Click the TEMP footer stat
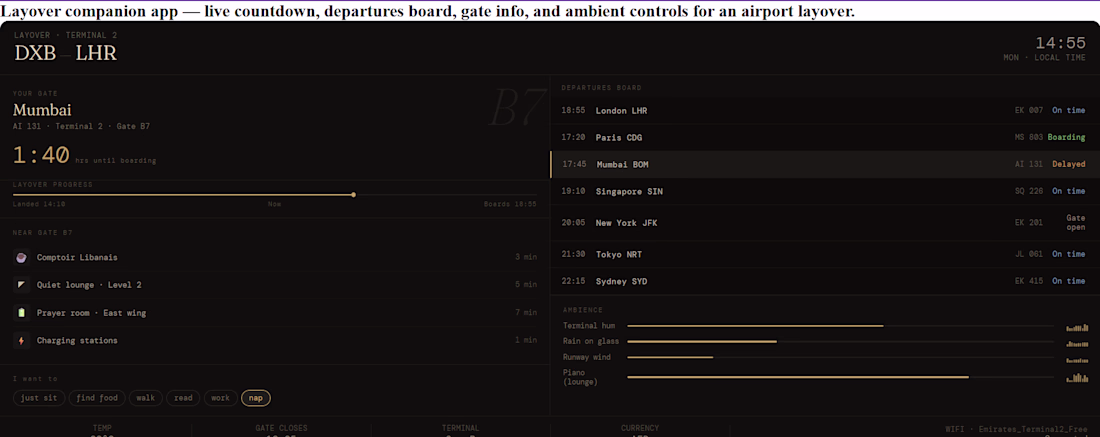 [102, 428]
